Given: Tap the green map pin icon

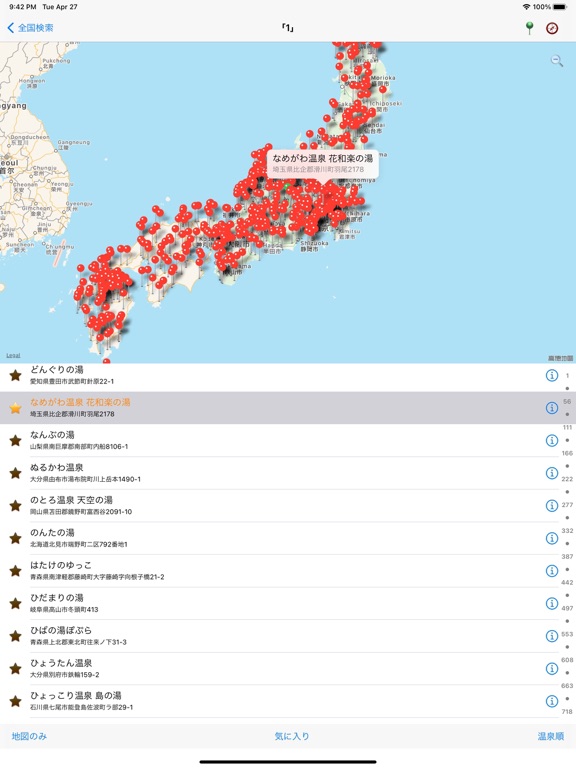Looking at the screenshot, I should click(529, 28).
